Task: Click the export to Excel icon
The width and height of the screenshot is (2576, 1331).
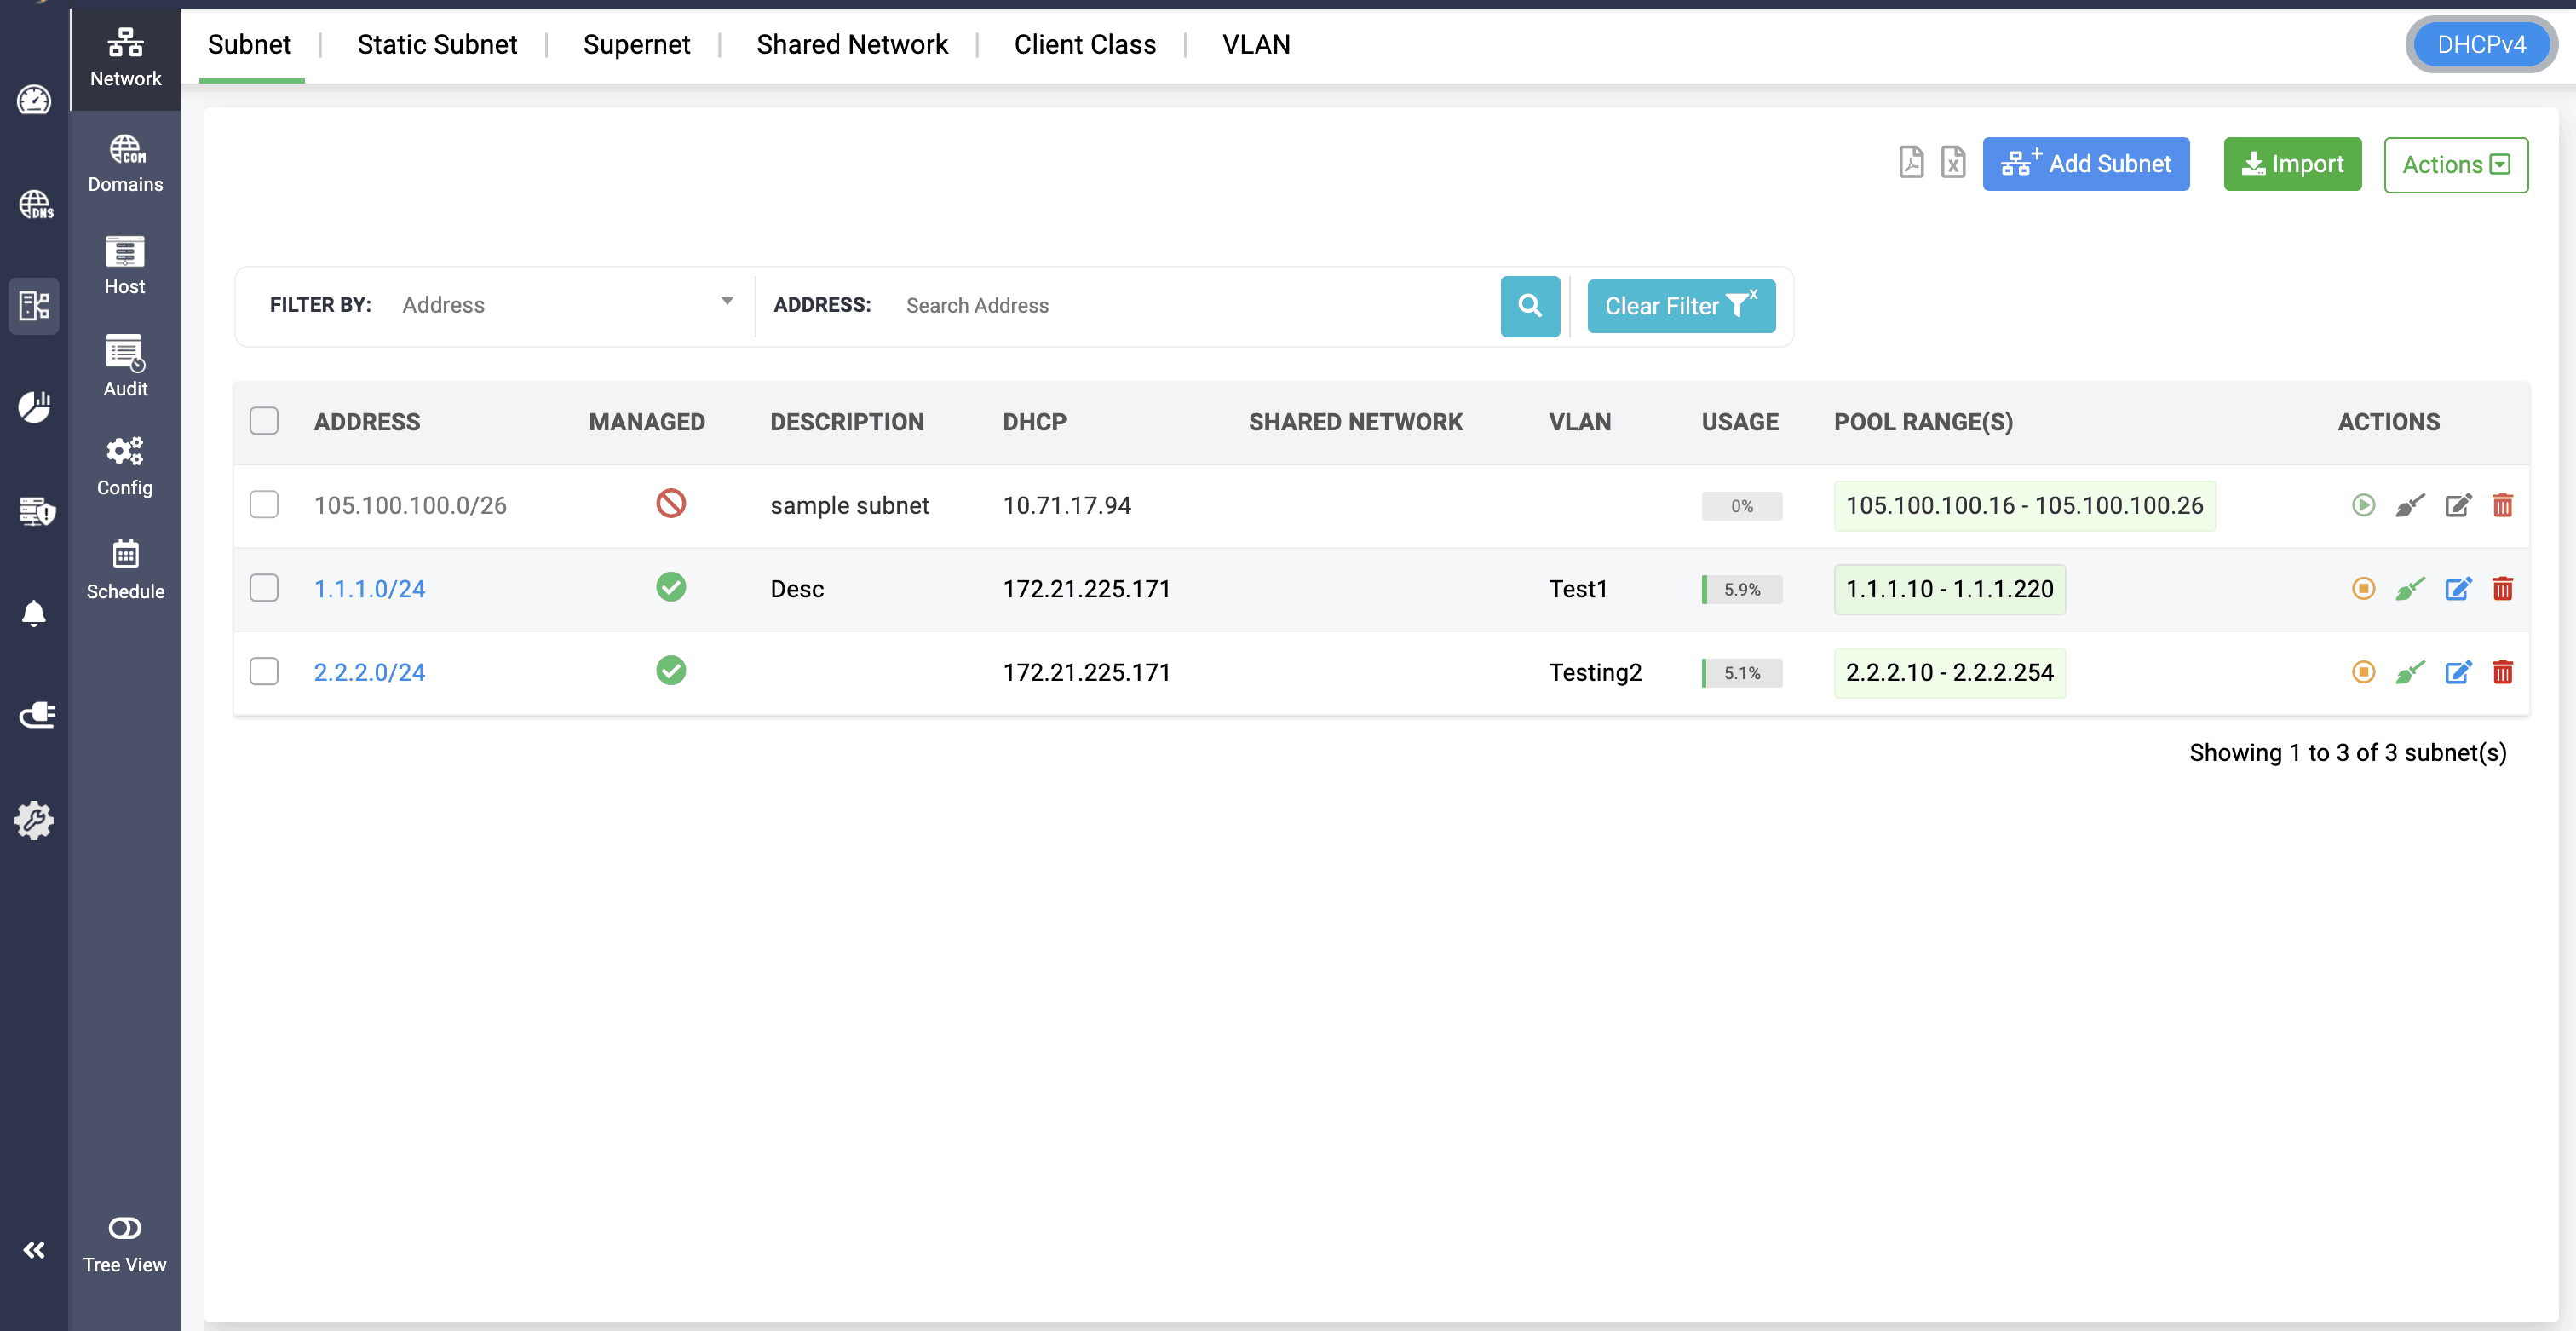Action: (1952, 162)
